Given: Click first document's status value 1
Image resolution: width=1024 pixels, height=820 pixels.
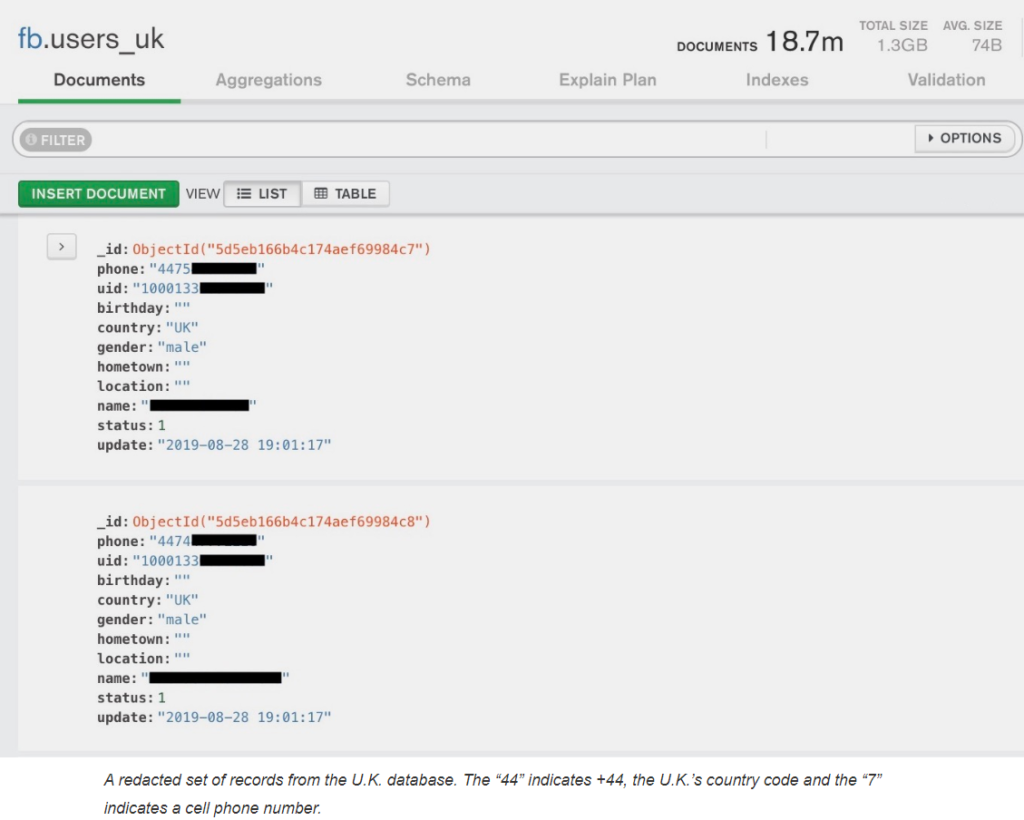Looking at the screenshot, I should tap(161, 426).
